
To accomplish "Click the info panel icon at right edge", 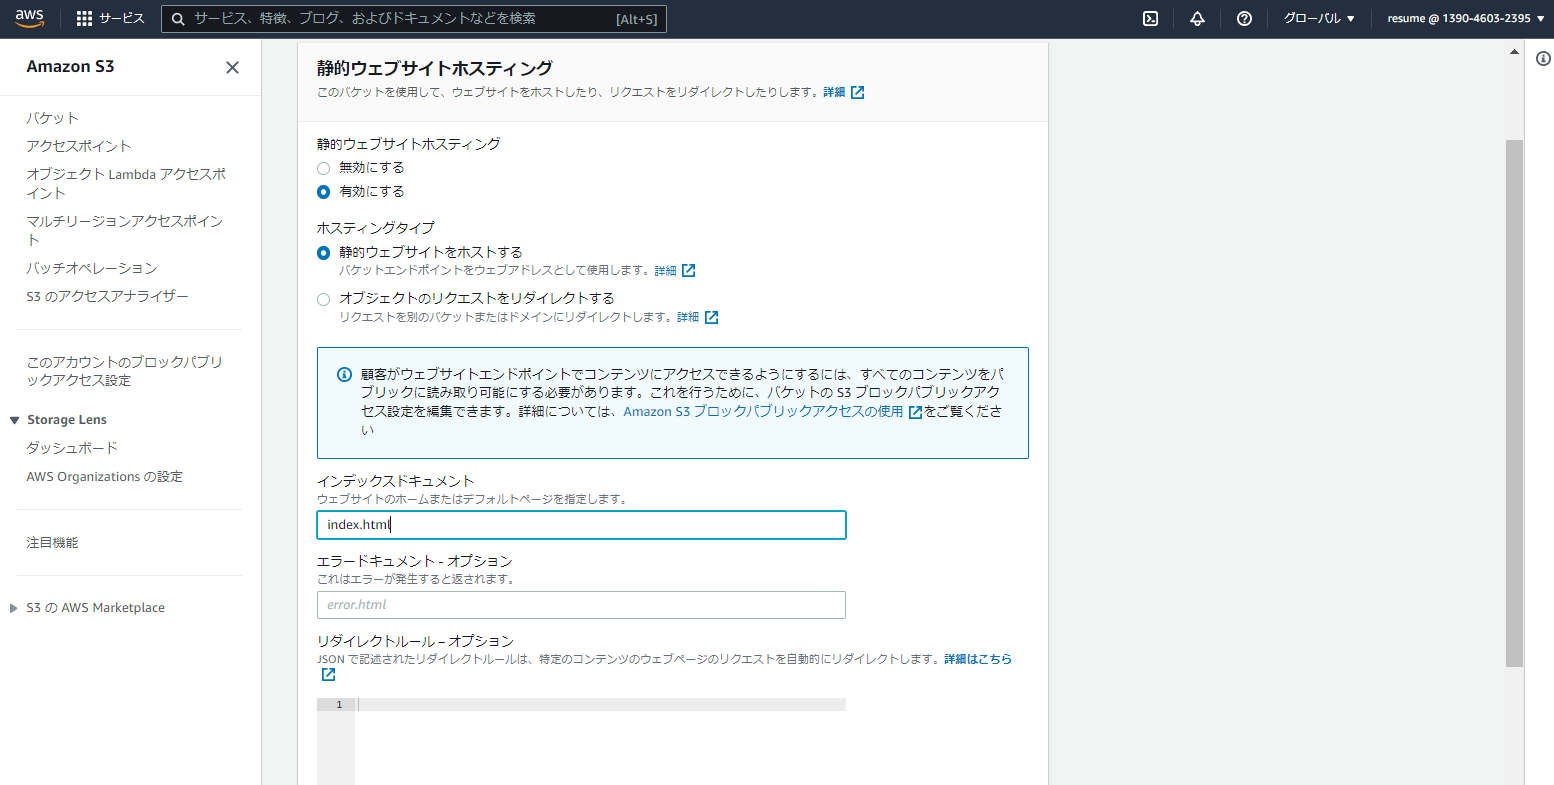I will pos(1542,59).
